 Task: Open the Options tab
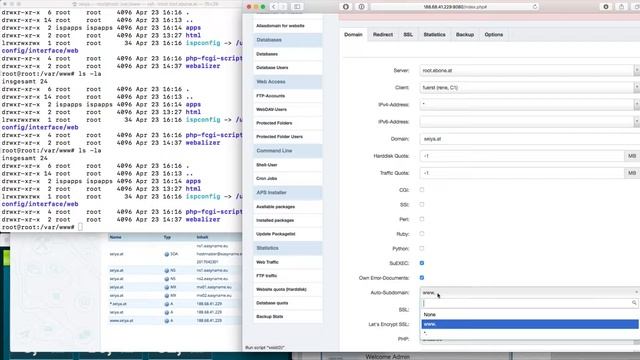tap(493, 35)
